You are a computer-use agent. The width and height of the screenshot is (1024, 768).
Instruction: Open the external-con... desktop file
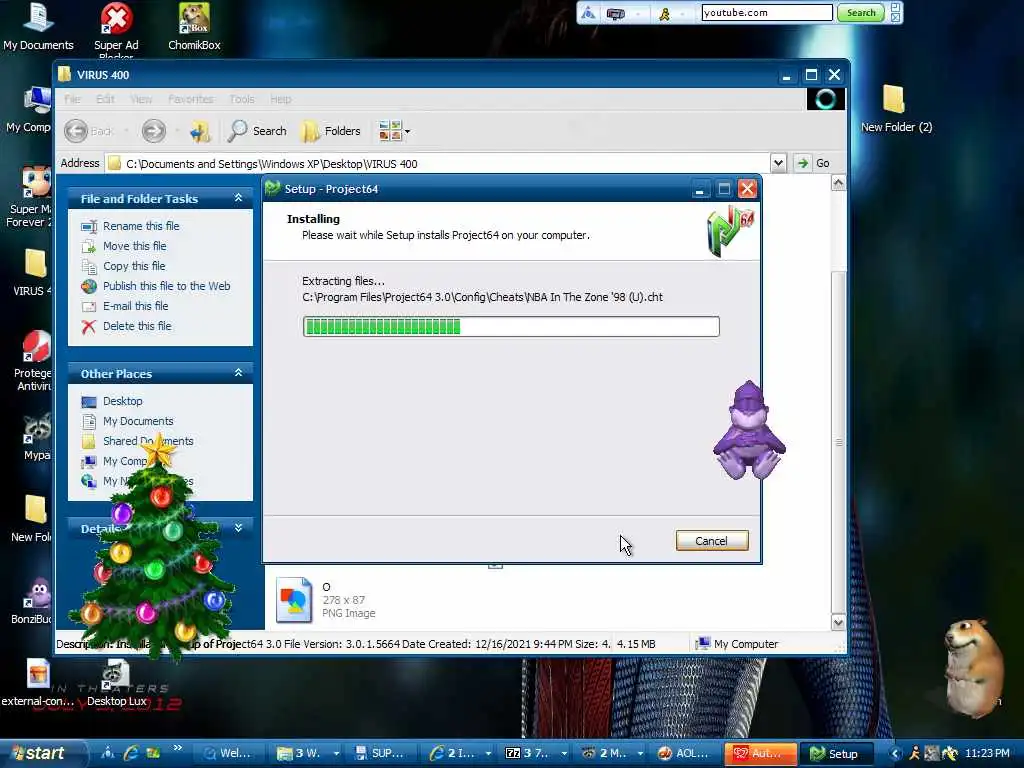coord(38,683)
